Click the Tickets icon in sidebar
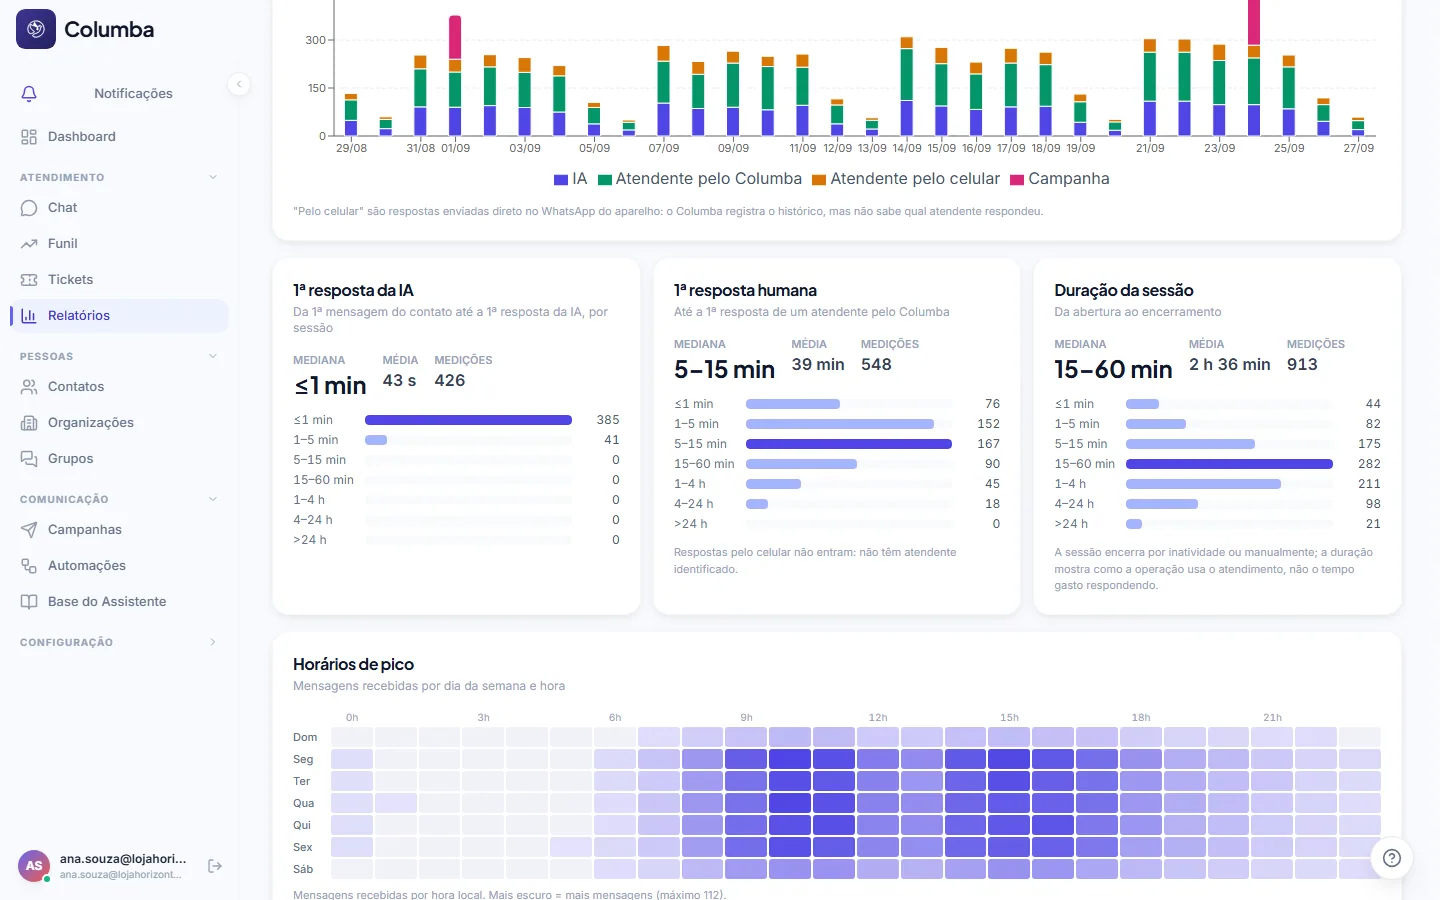 click(29, 280)
